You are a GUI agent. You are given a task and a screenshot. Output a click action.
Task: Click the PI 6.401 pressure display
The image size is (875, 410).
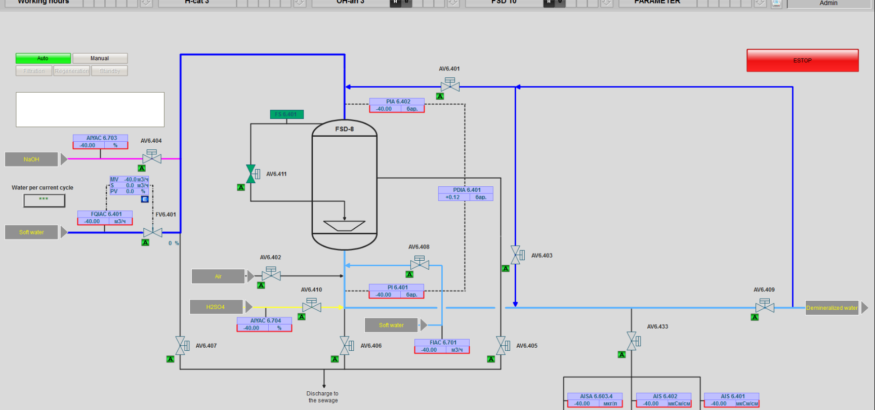point(396,291)
